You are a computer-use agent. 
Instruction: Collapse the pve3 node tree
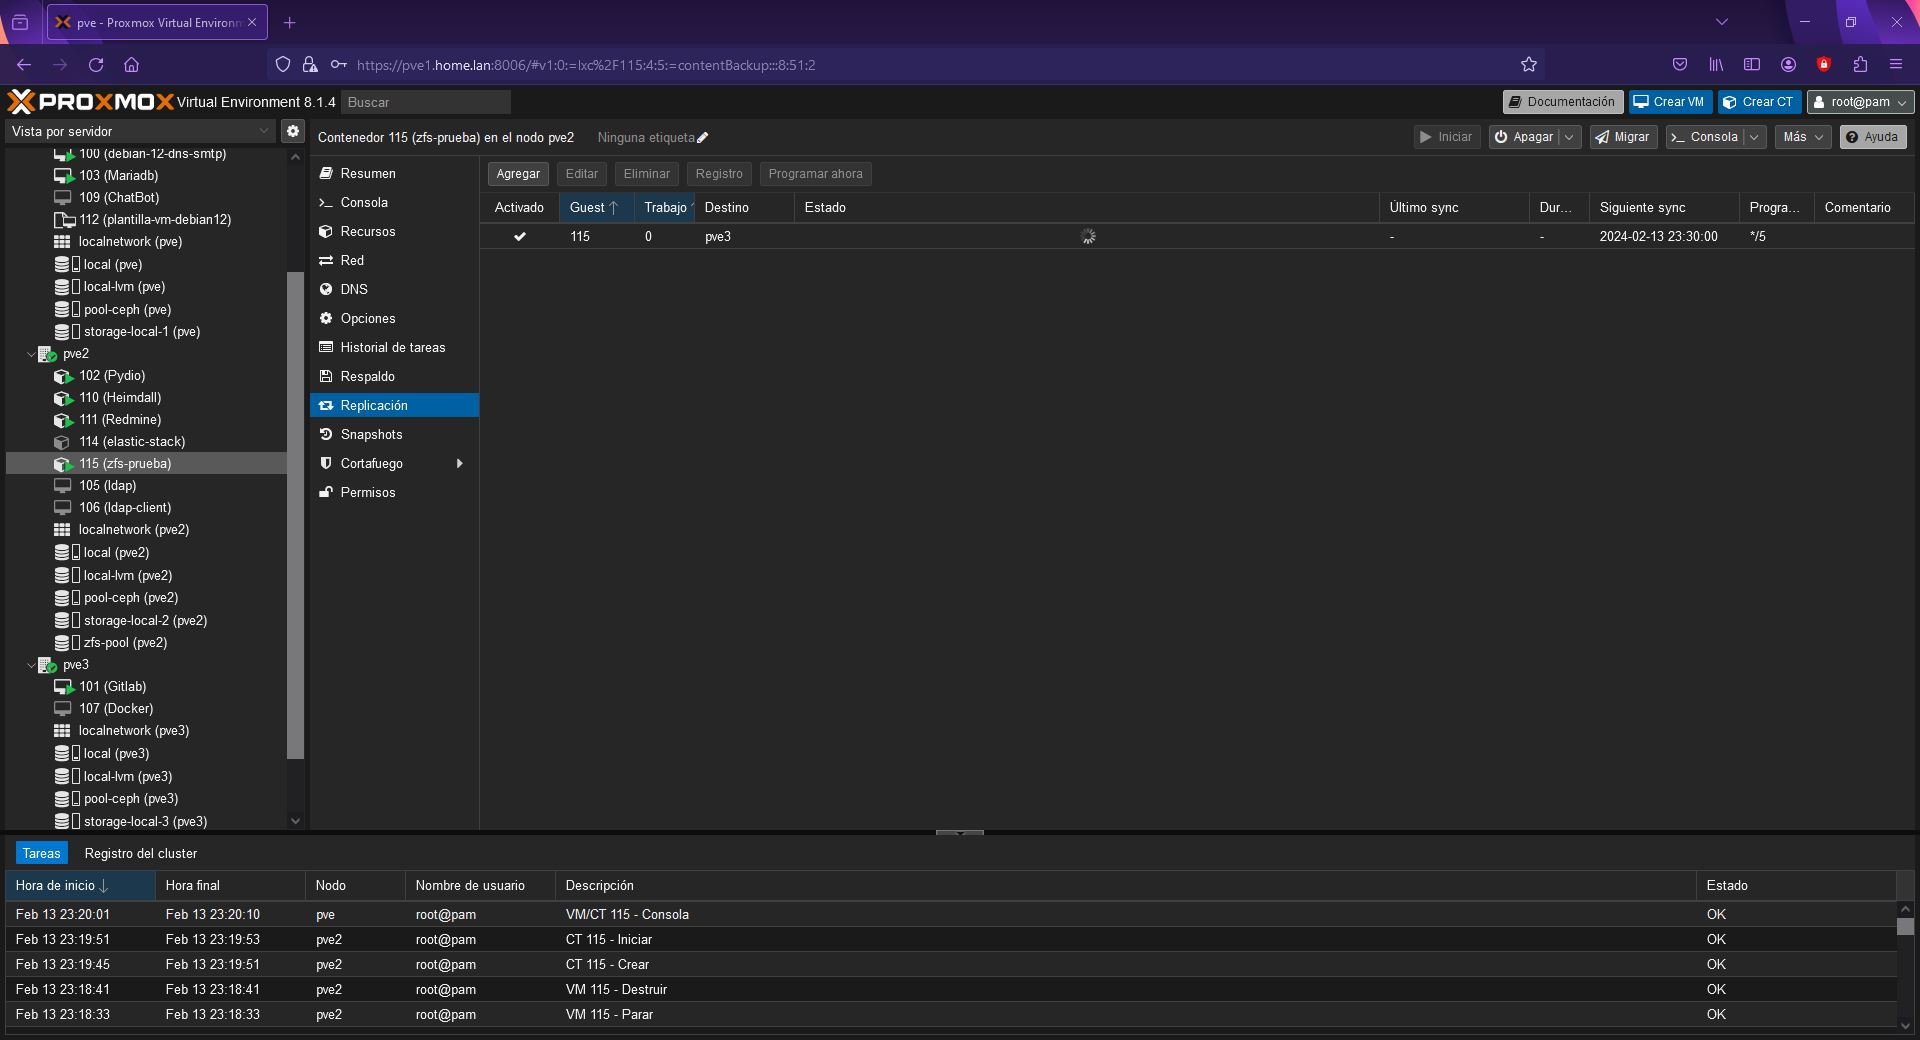point(31,665)
